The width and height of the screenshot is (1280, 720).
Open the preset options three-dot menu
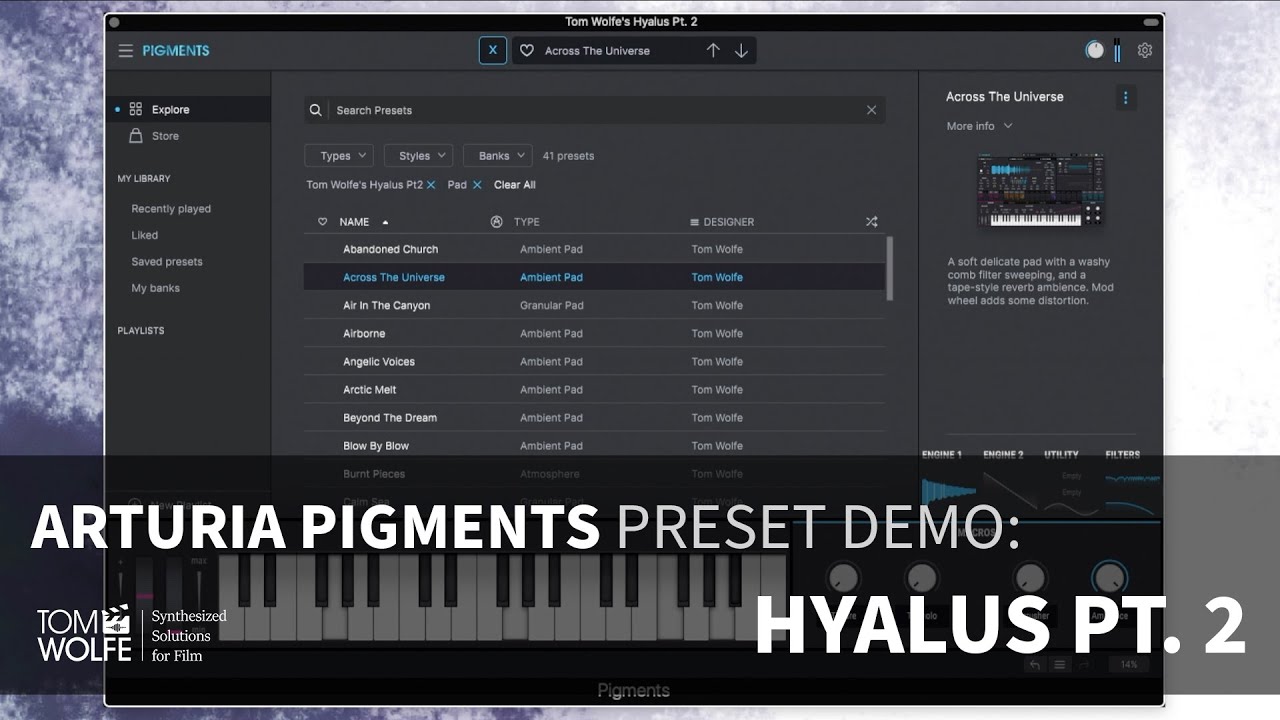click(x=1126, y=97)
